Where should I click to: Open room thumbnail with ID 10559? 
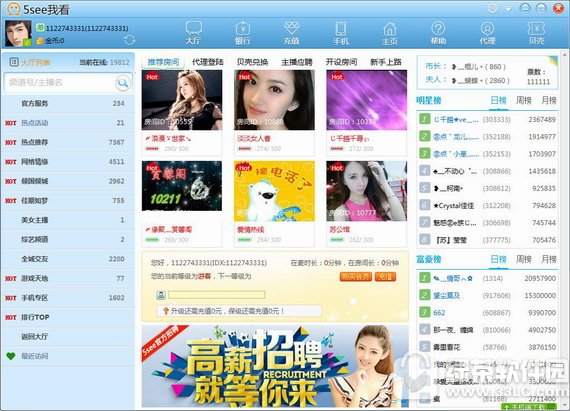point(182,100)
